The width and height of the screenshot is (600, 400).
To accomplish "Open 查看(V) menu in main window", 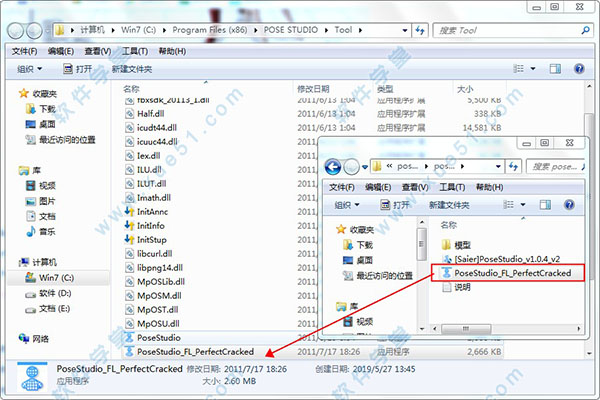I will [98, 51].
